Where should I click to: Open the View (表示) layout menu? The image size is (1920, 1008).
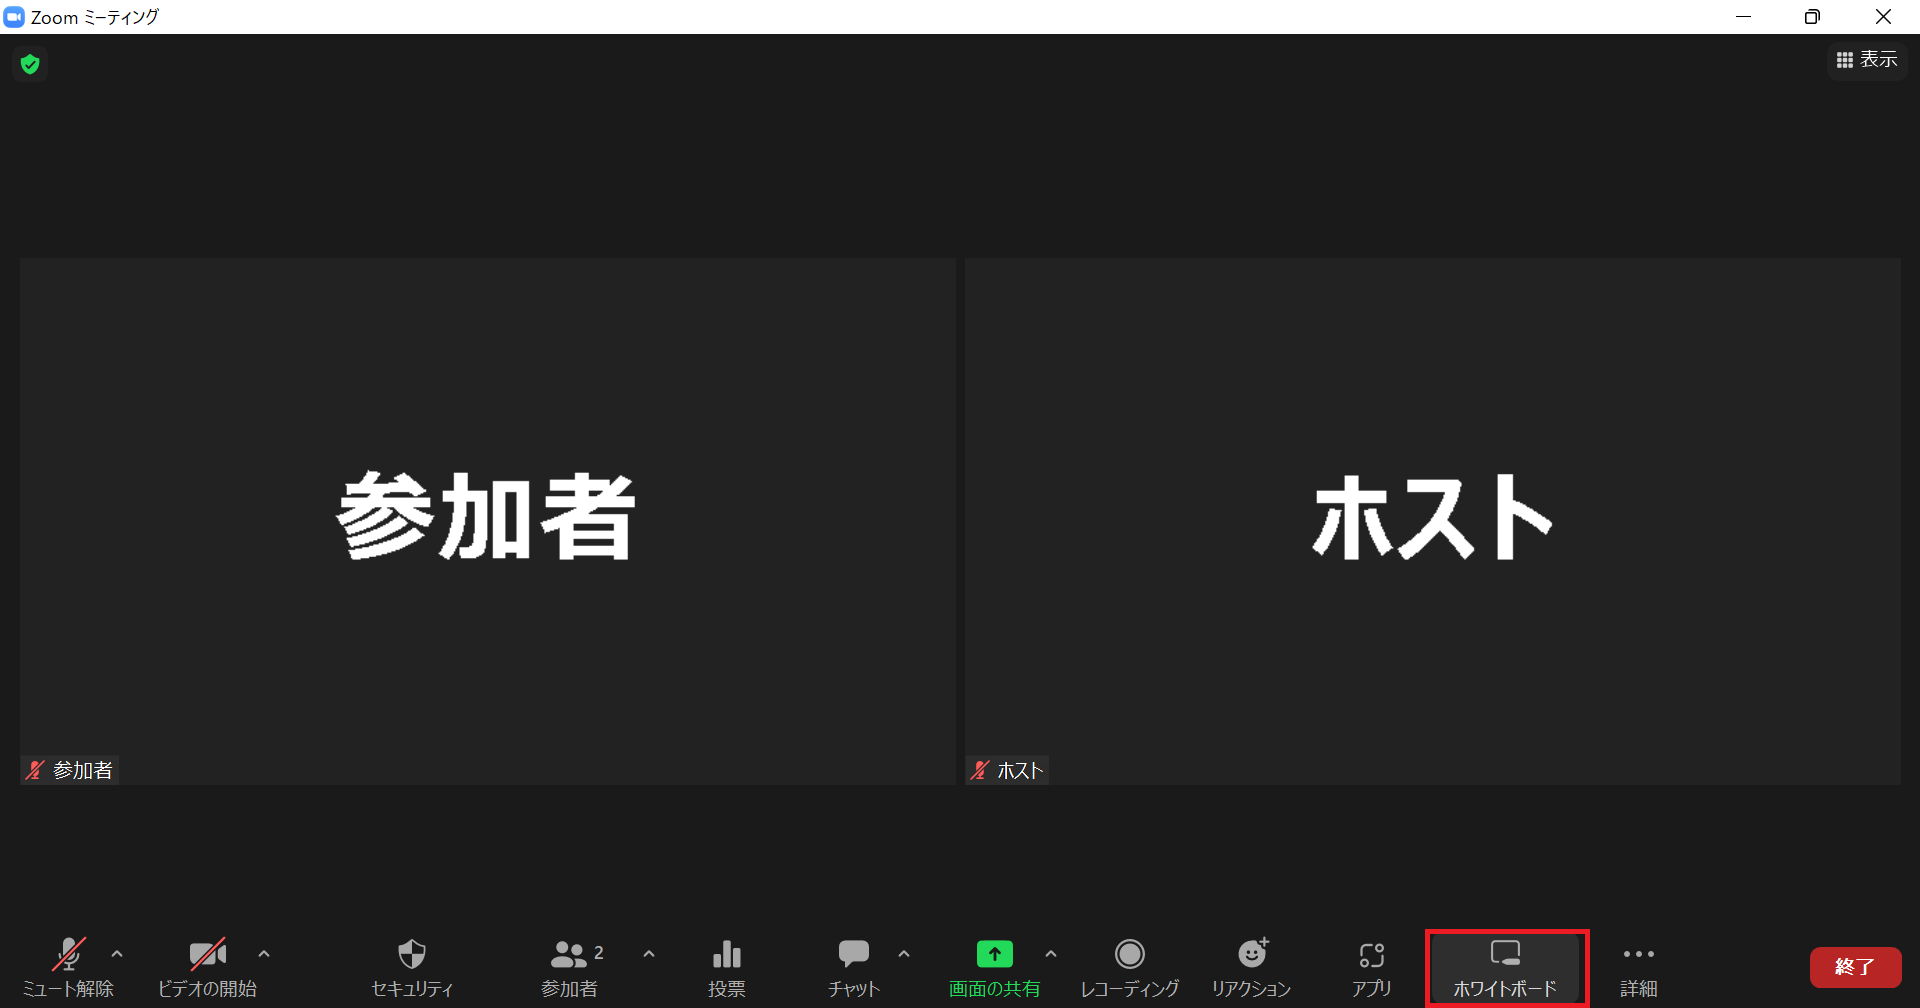coord(1867,60)
